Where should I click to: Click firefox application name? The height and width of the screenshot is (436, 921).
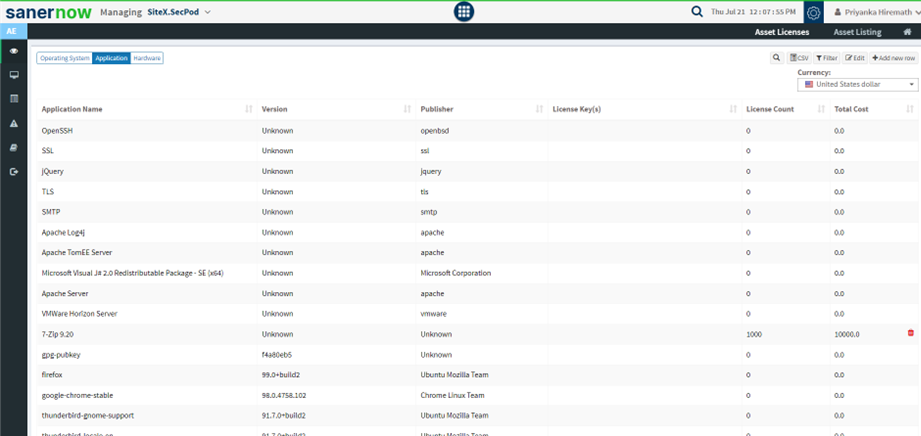[x=52, y=375]
